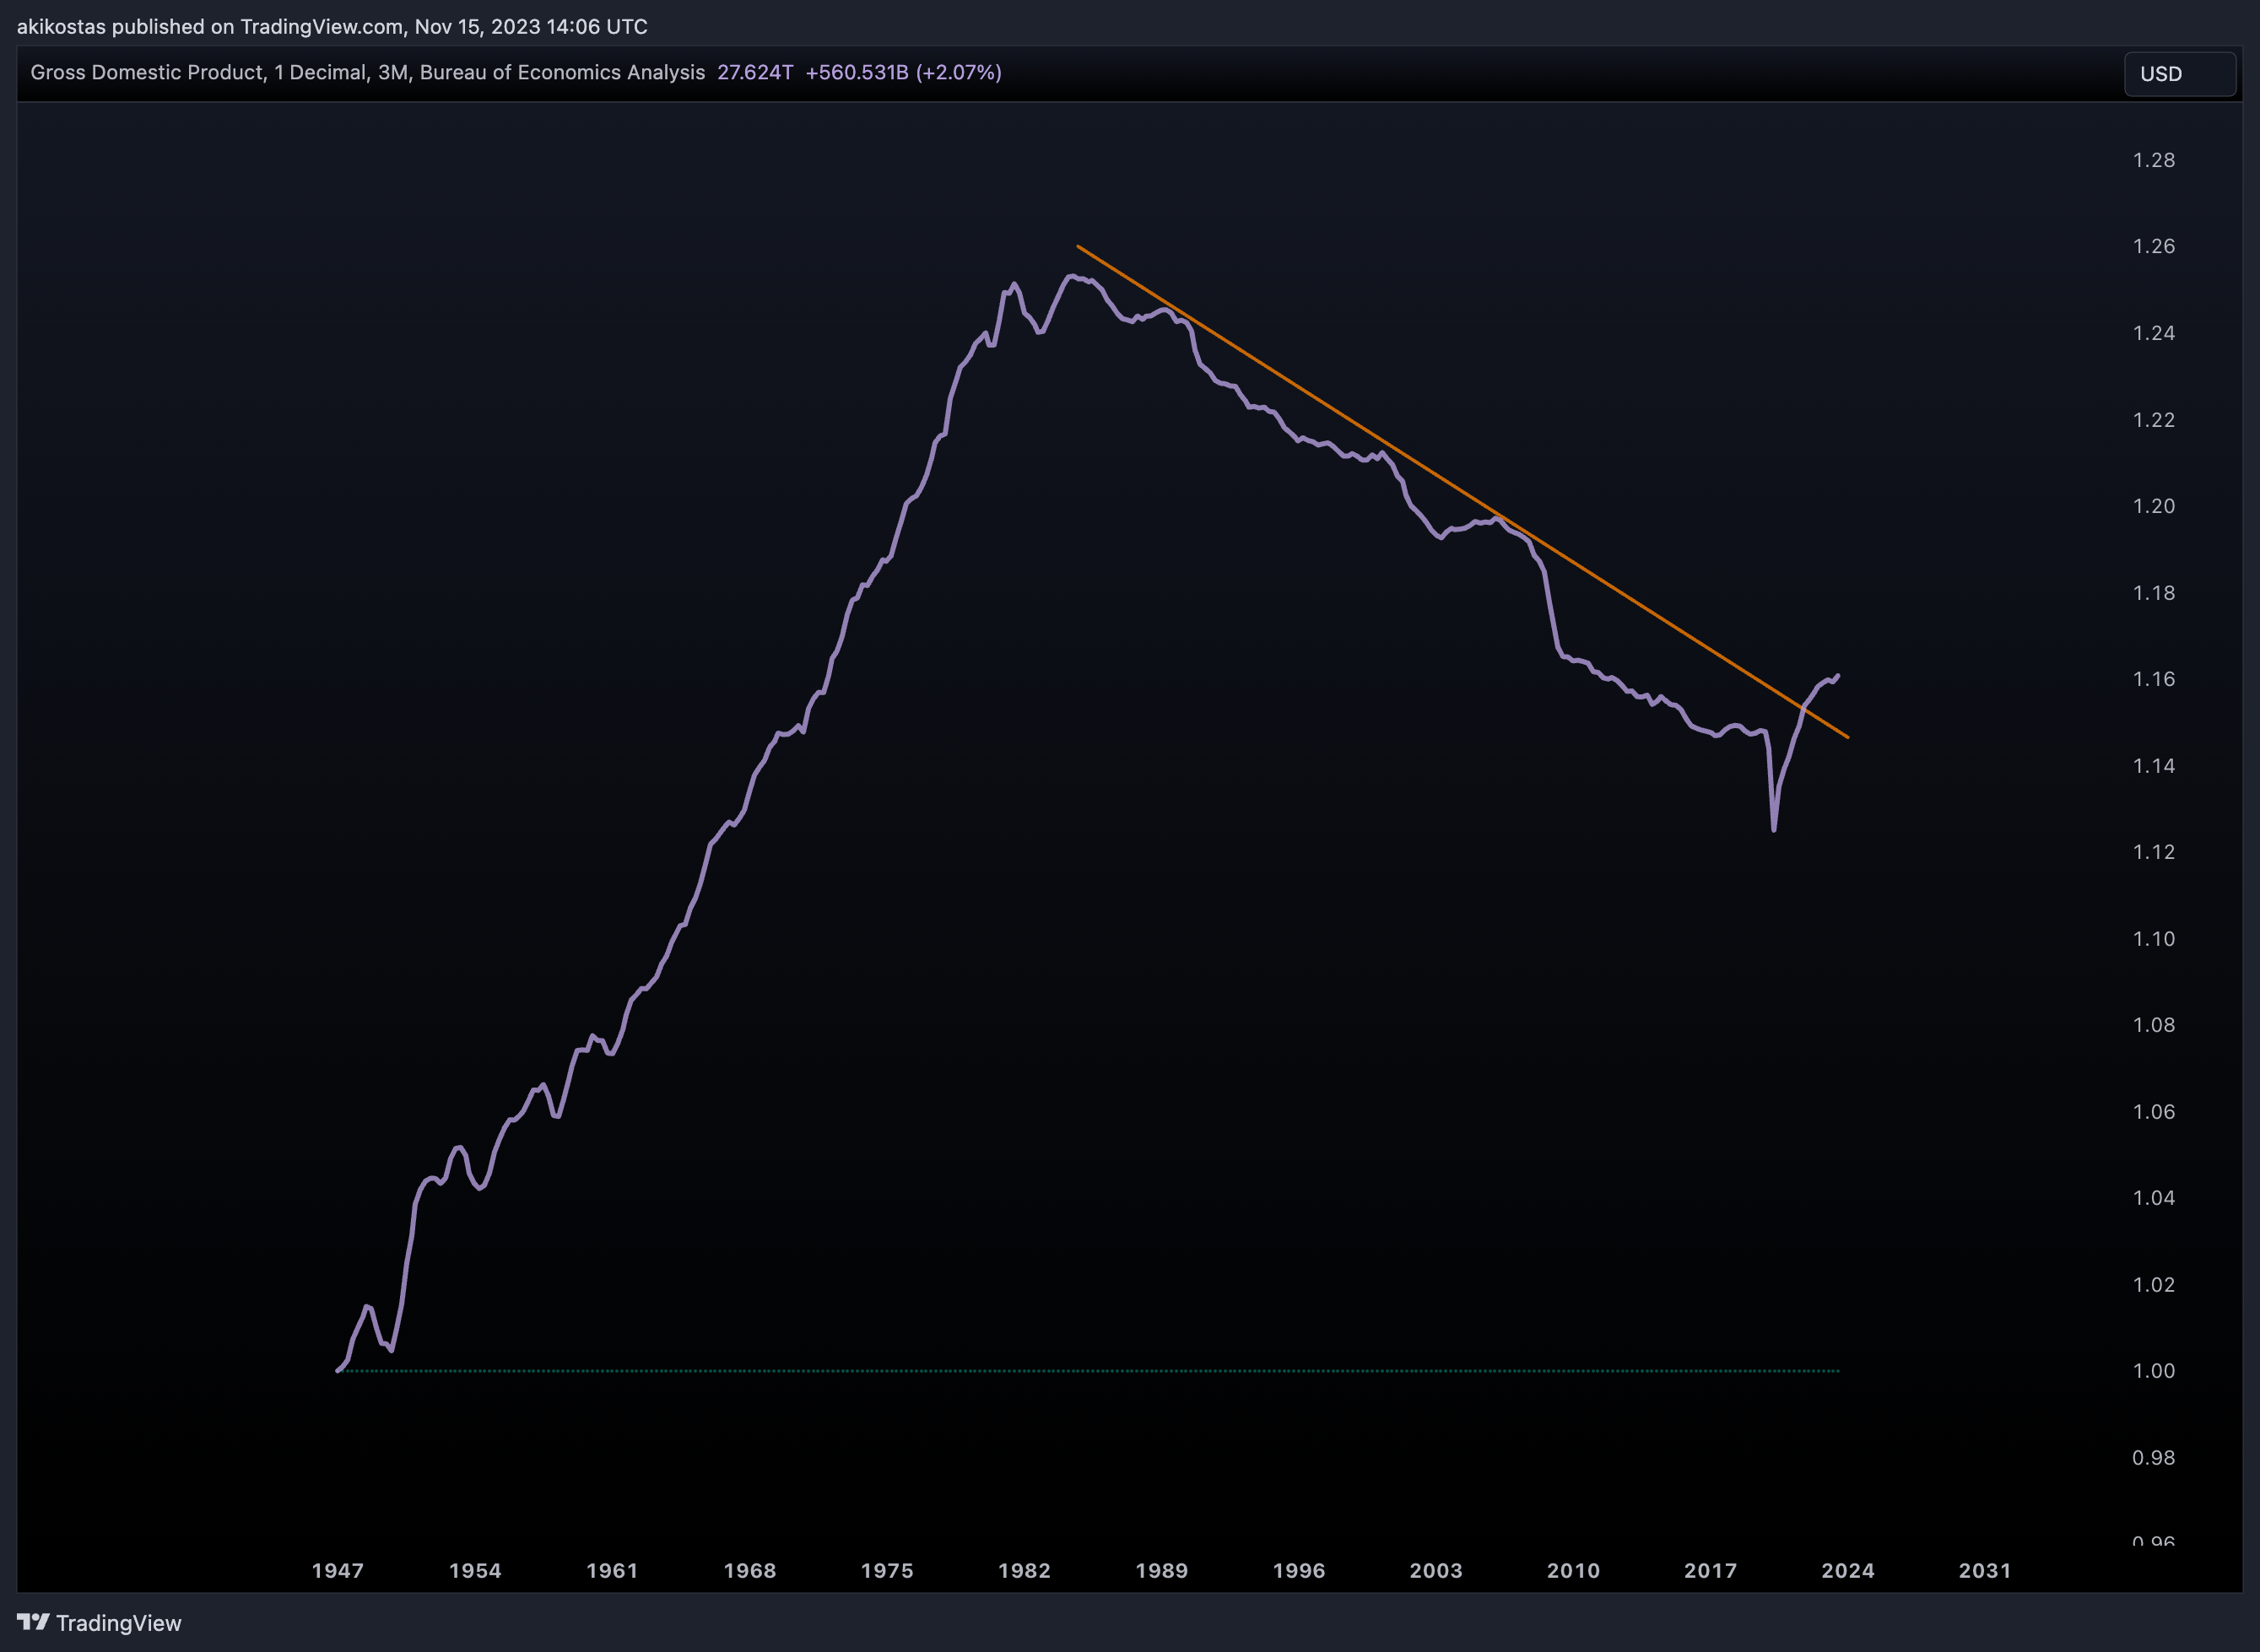
Task: Click the 1954 date axis label
Action: click(475, 1570)
